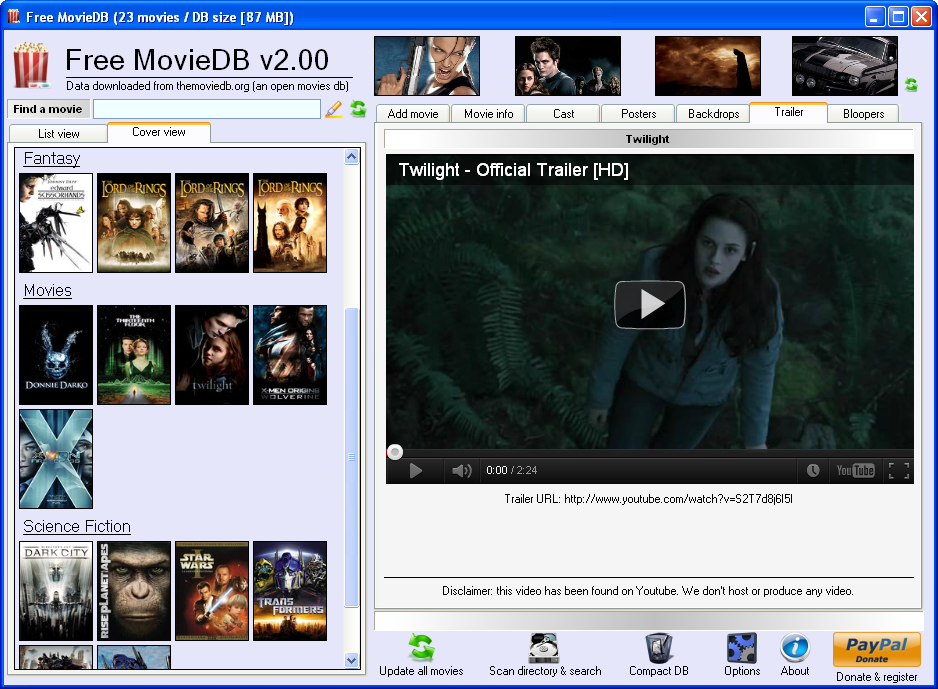Image resolution: width=938 pixels, height=689 pixels.
Task: Click the cover list scrollbar thumb
Action: point(352,458)
